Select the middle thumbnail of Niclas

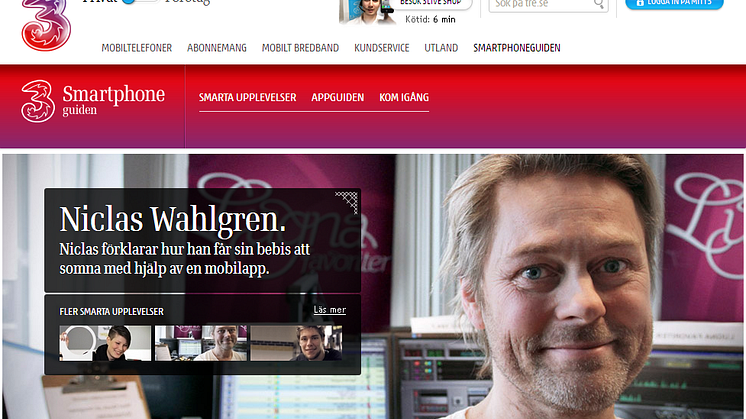coord(201,343)
